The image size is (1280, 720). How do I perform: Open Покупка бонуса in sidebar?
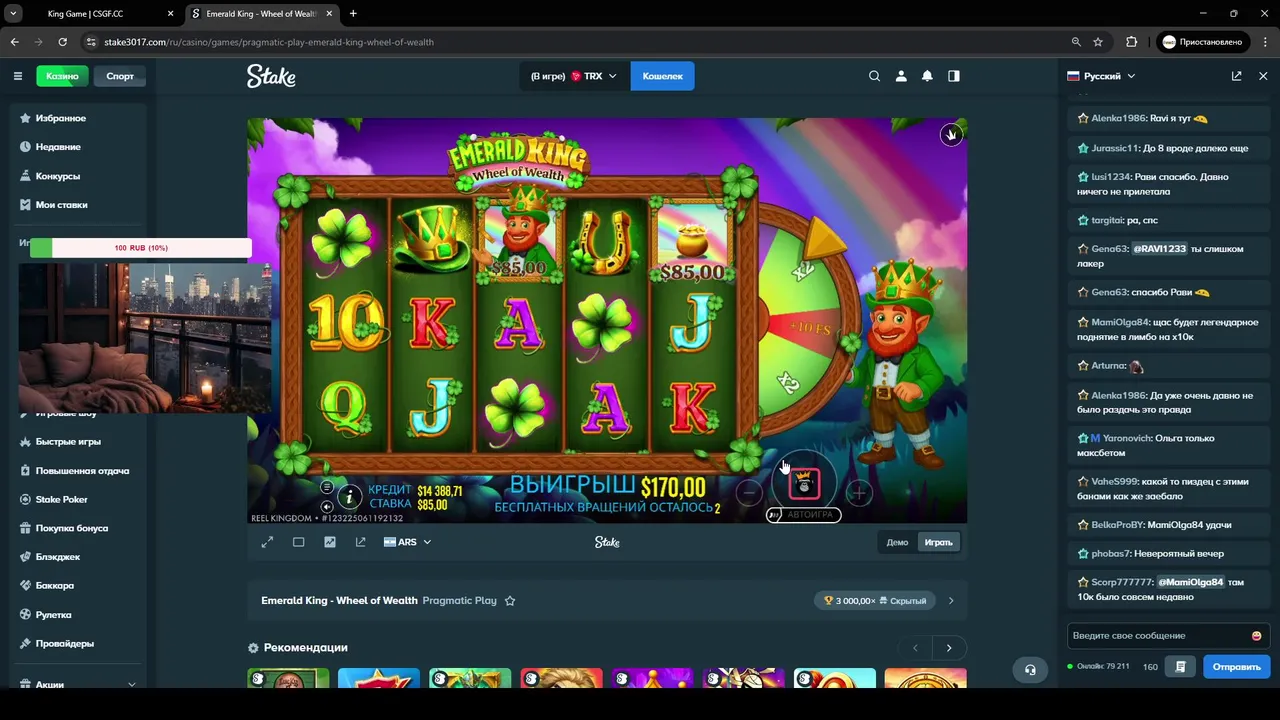tap(77, 528)
